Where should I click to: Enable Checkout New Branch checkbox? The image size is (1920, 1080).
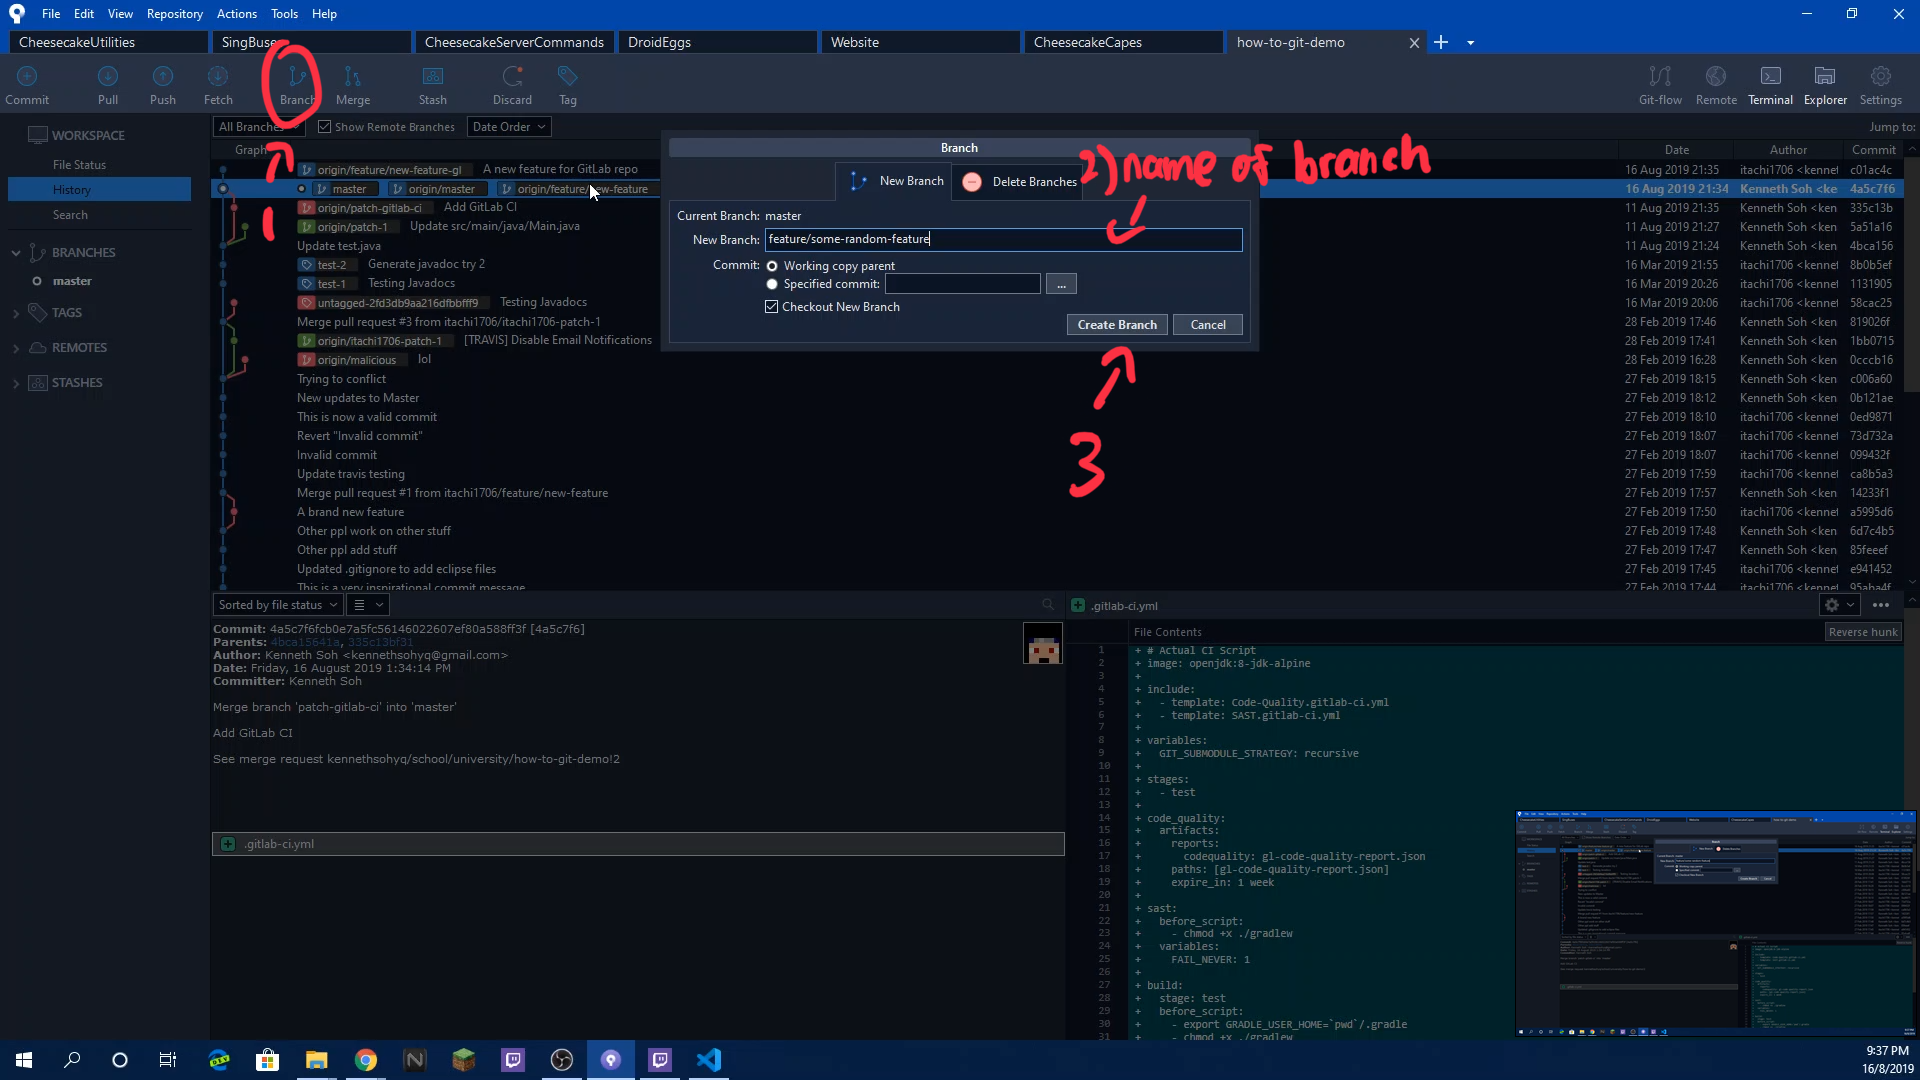tap(771, 306)
